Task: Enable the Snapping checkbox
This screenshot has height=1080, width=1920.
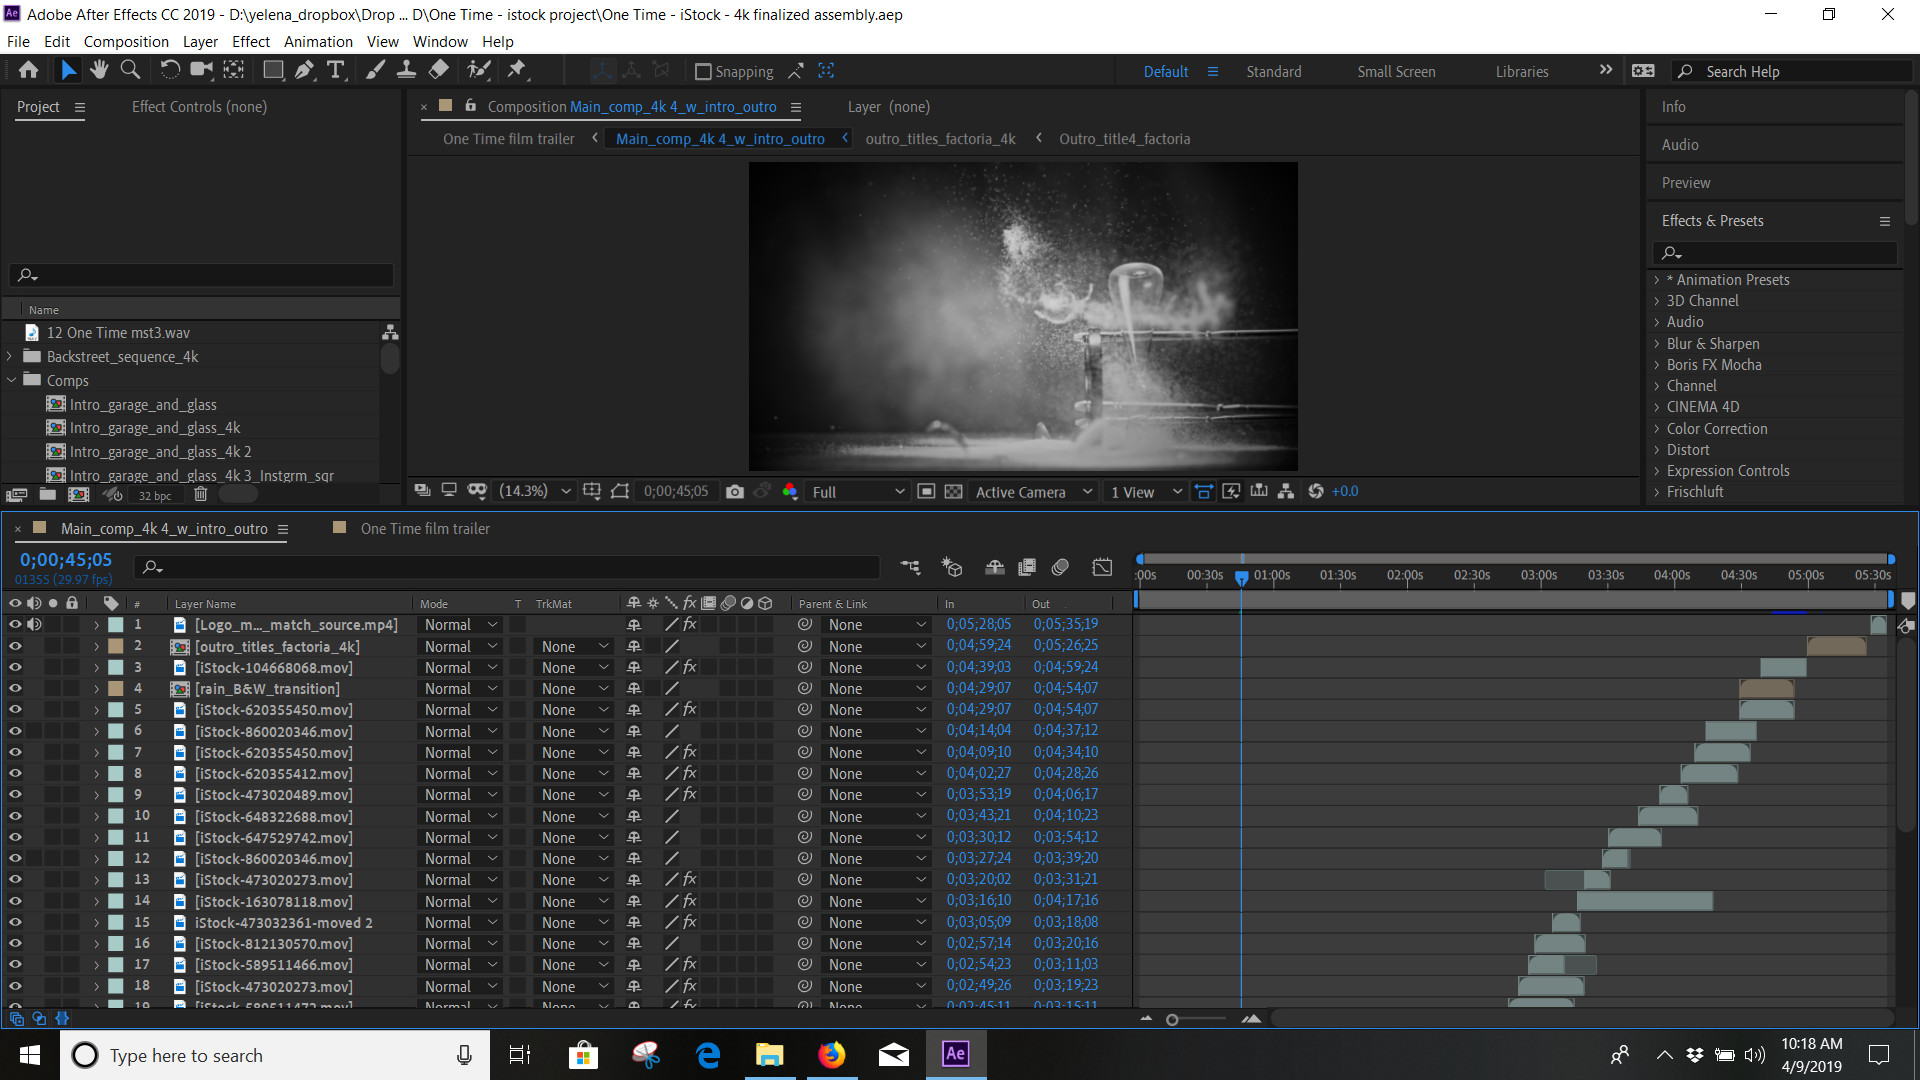Action: pos(703,71)
